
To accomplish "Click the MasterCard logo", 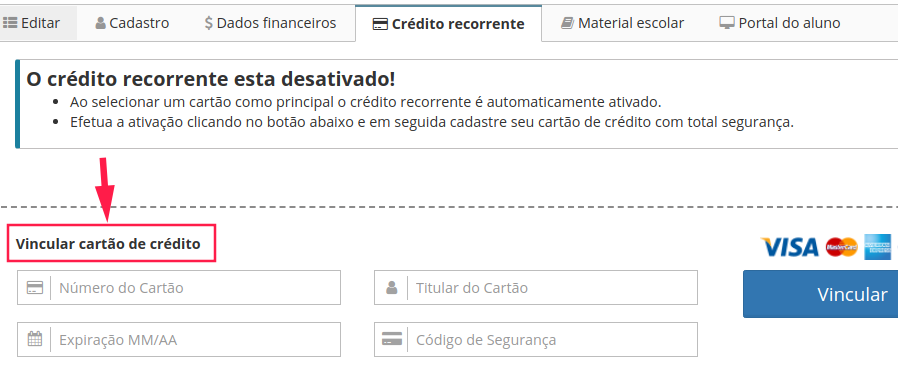I will click(841, 247).
